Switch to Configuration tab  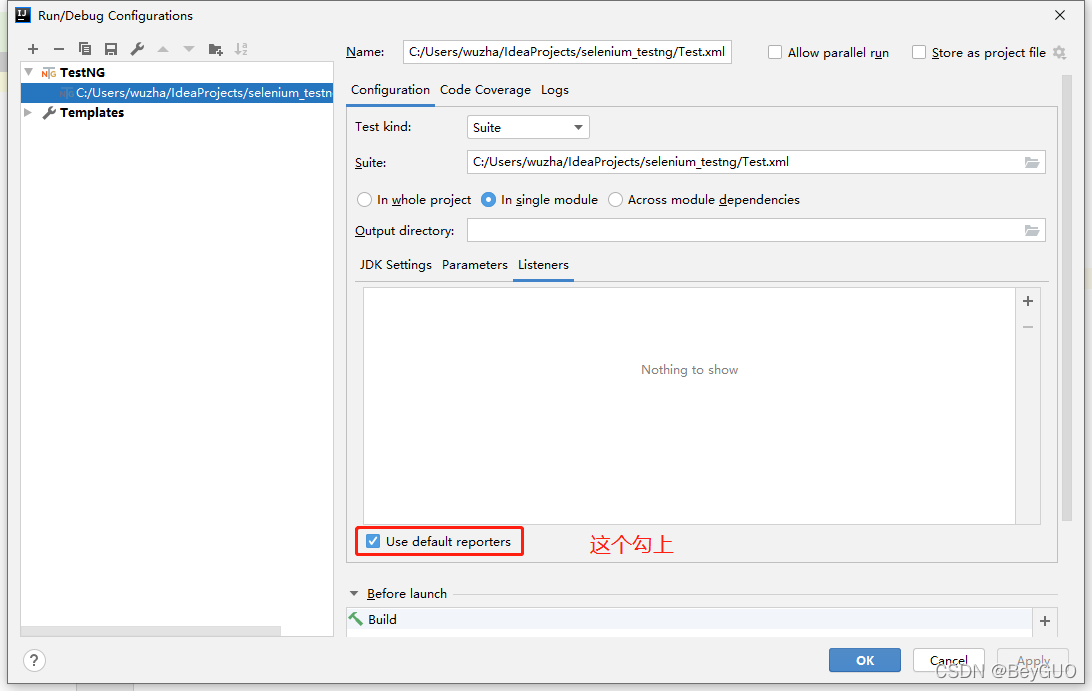pos(390,90)
